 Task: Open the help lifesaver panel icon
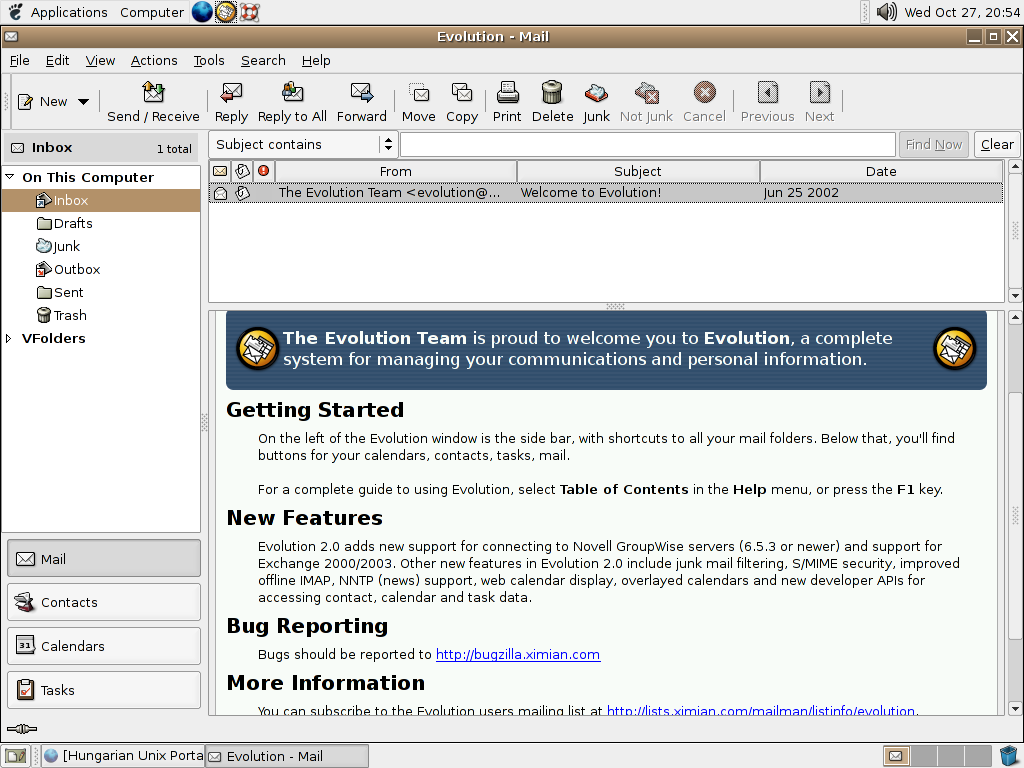pyautogui.click(x=249, y=12)
